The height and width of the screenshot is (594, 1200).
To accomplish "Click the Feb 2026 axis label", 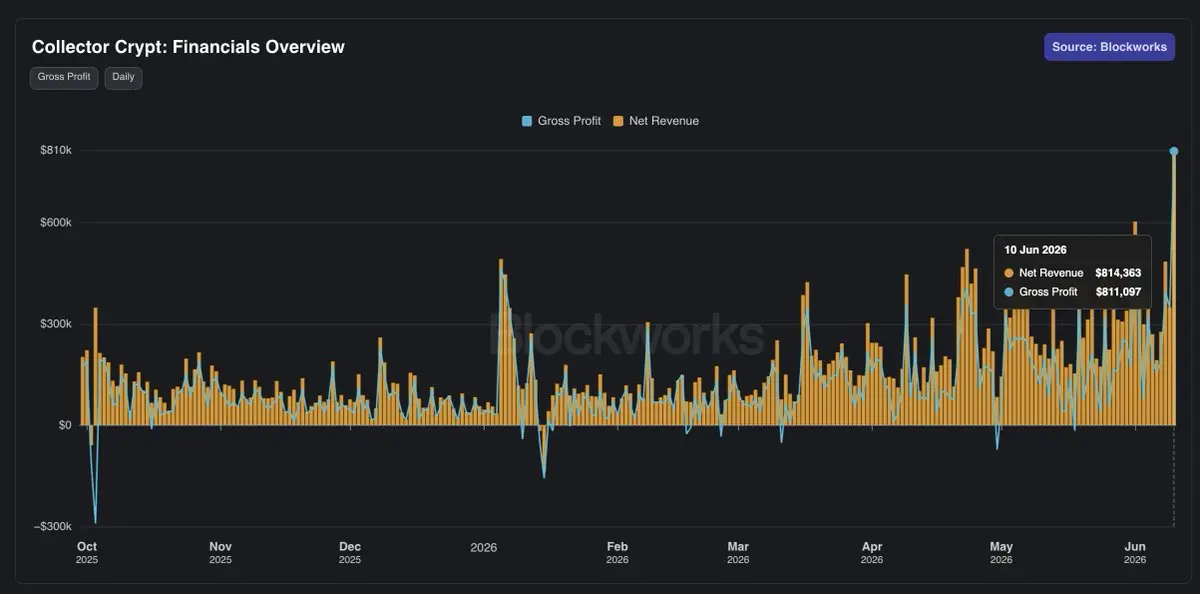I will (x=618, y=553).
